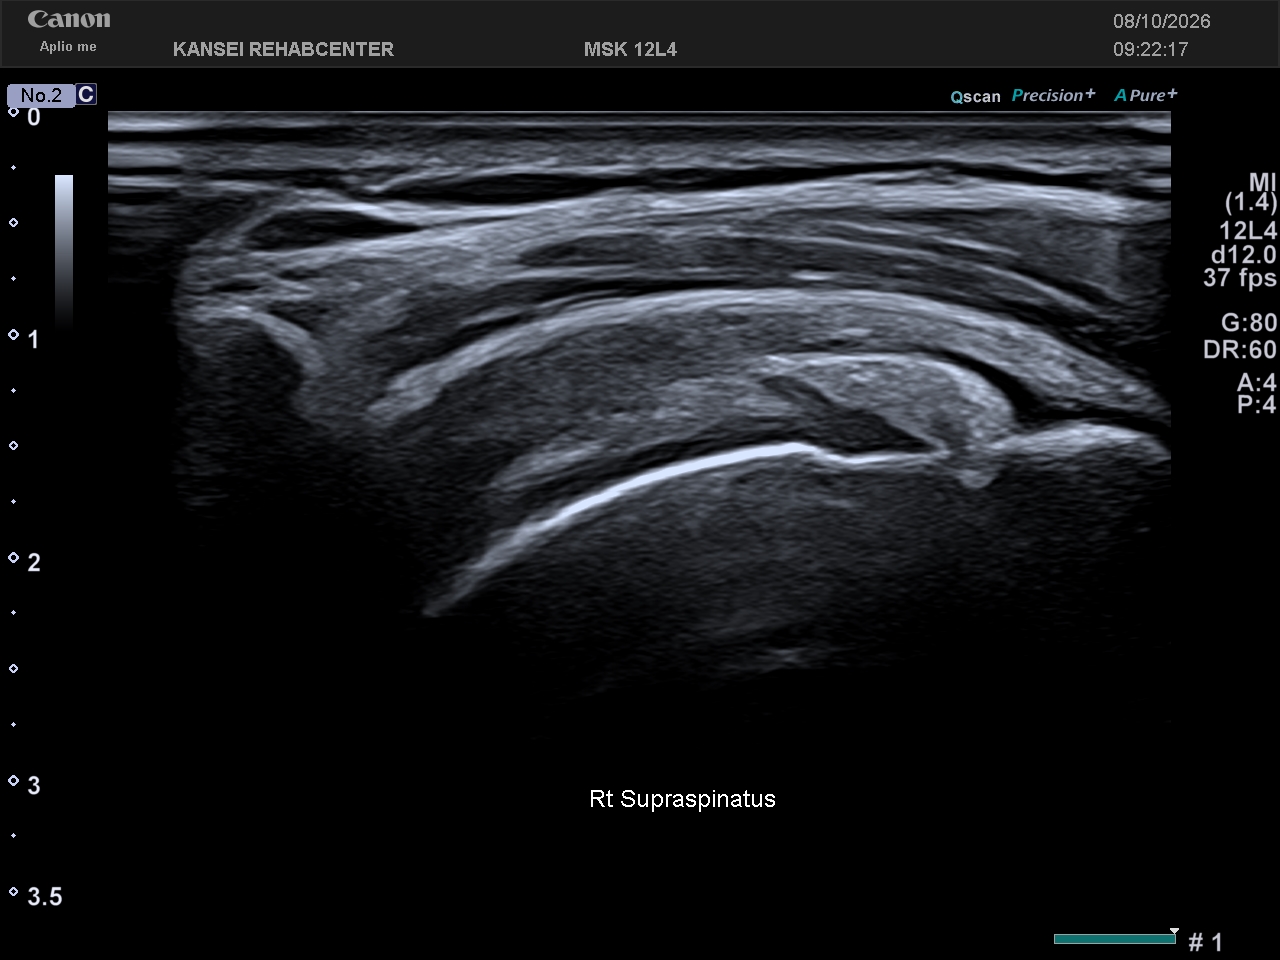Screen dimensions: 1280x960
Task: Click the "No.2" image number label
Action: point(41,95)
